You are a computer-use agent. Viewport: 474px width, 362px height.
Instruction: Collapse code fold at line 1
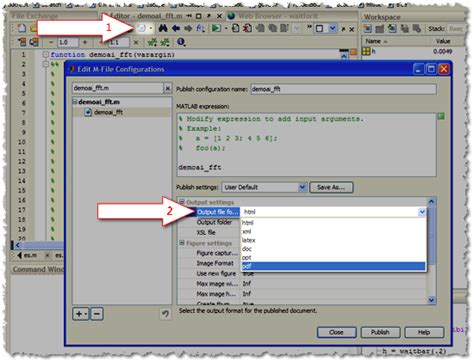[x=46, y=54]
